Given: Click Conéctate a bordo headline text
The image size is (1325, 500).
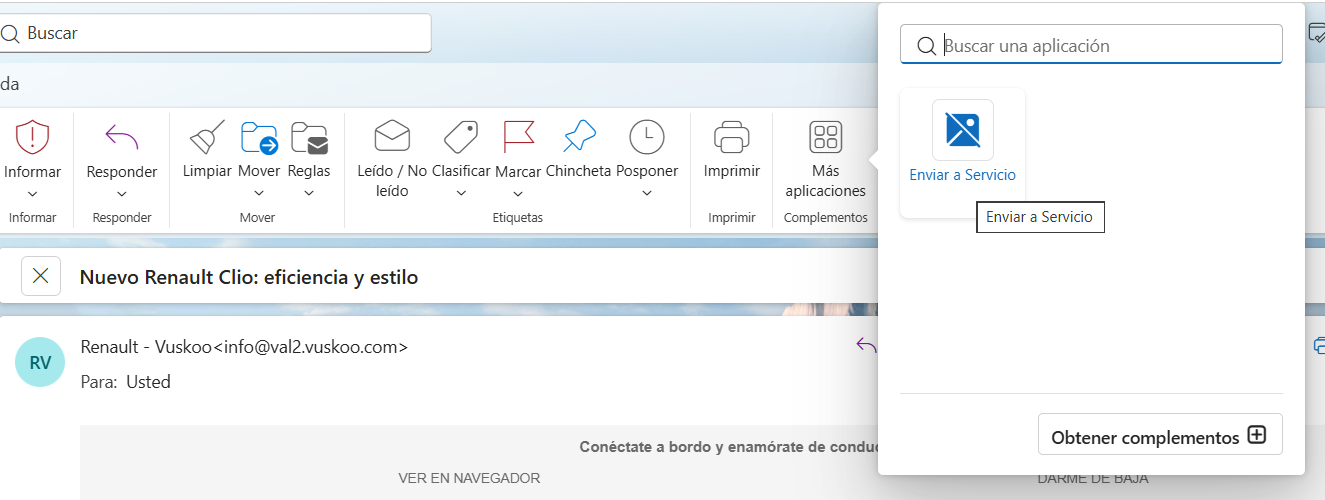Looking at the screenshot, I should [729, 447].
